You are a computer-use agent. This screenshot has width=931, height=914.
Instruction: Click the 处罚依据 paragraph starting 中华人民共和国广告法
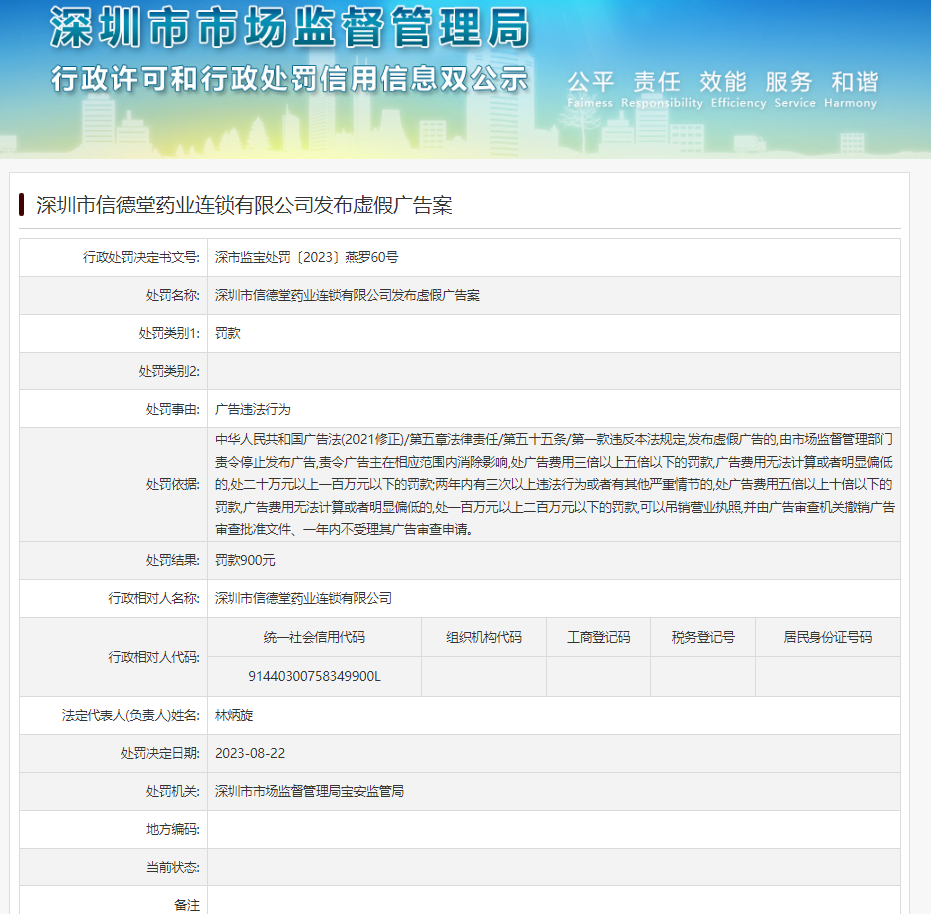[x=555, y=485]
